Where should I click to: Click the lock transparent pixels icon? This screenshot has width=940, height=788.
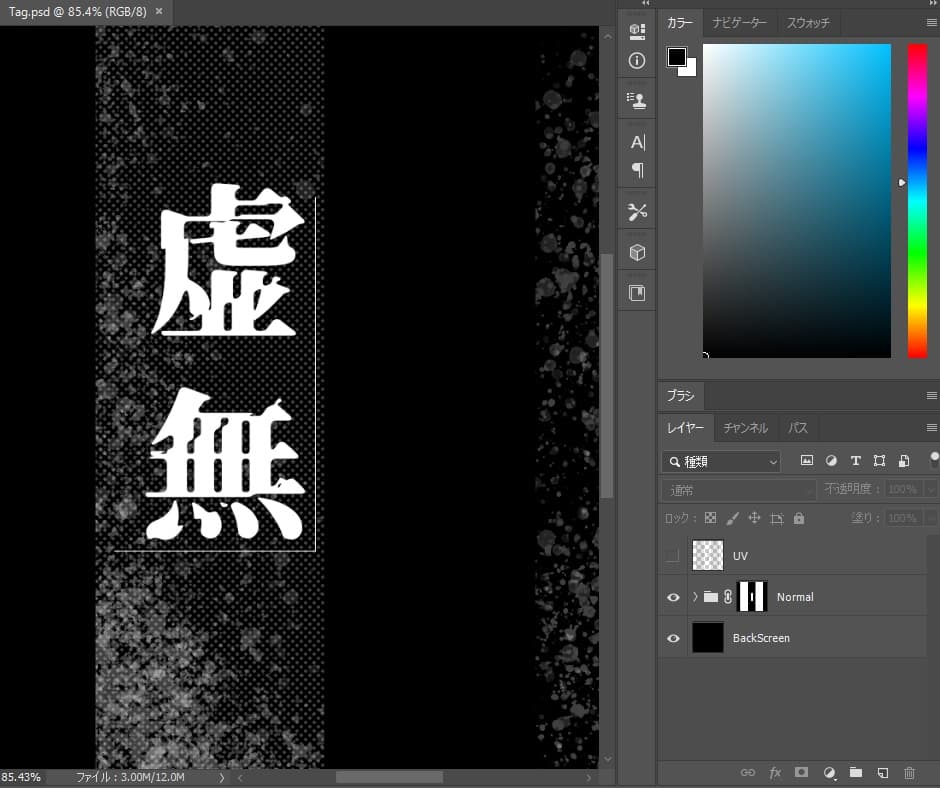pyautogui.click(x=712, y=518)
